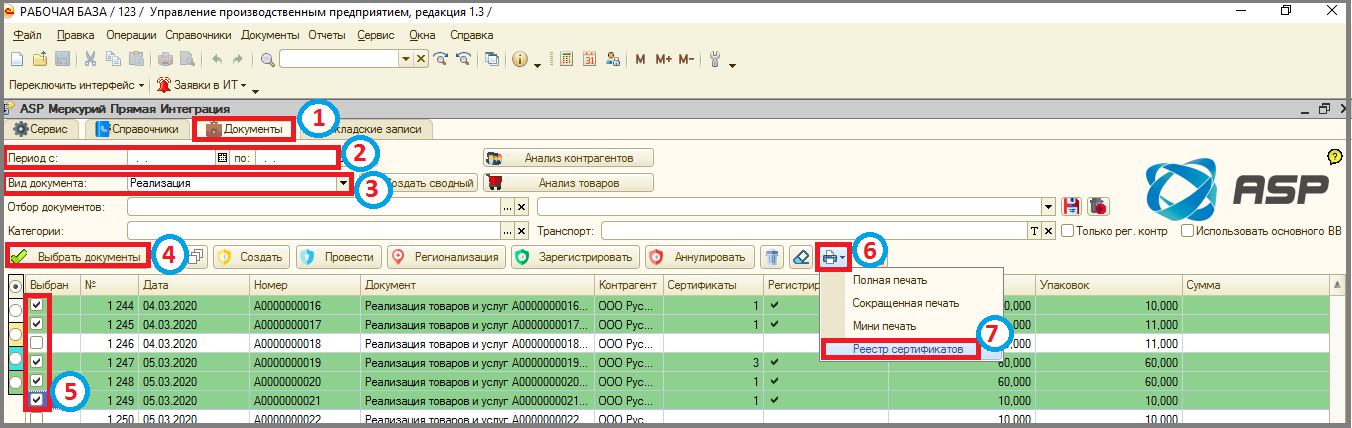Click the save diskette toolbar icon

pyautogui.click(x=61, y=59)
